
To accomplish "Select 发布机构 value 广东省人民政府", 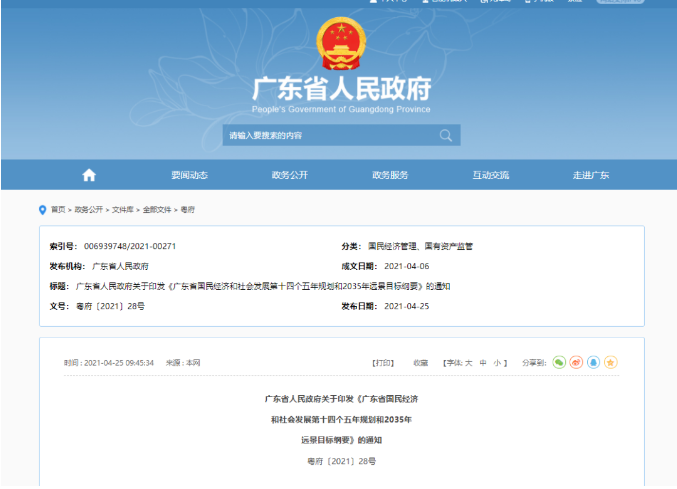I will coord(120,266).
